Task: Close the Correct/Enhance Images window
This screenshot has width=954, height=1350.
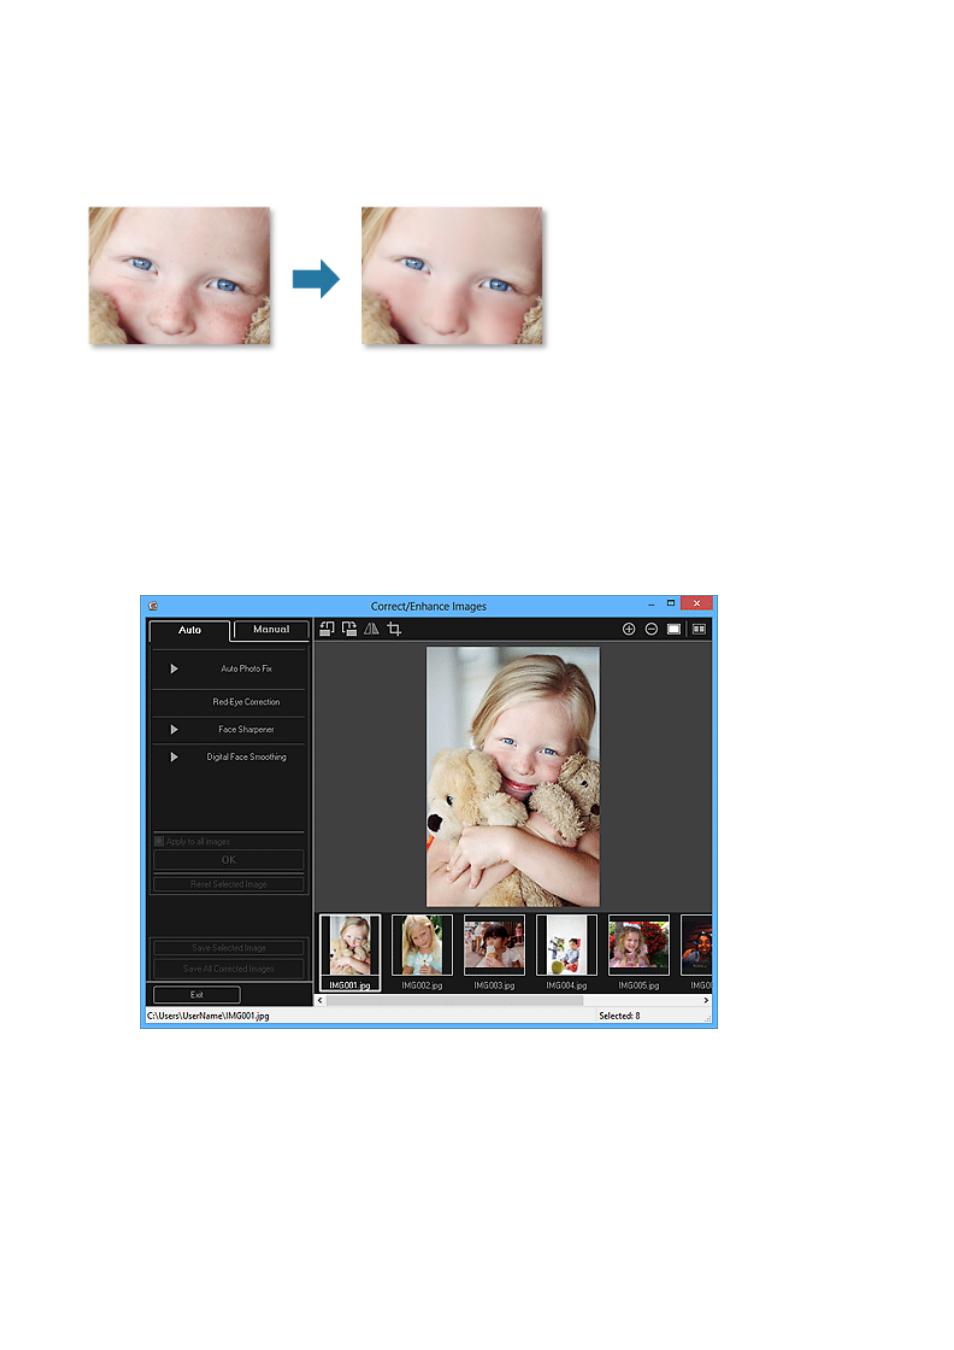Action: coord(697,603)
